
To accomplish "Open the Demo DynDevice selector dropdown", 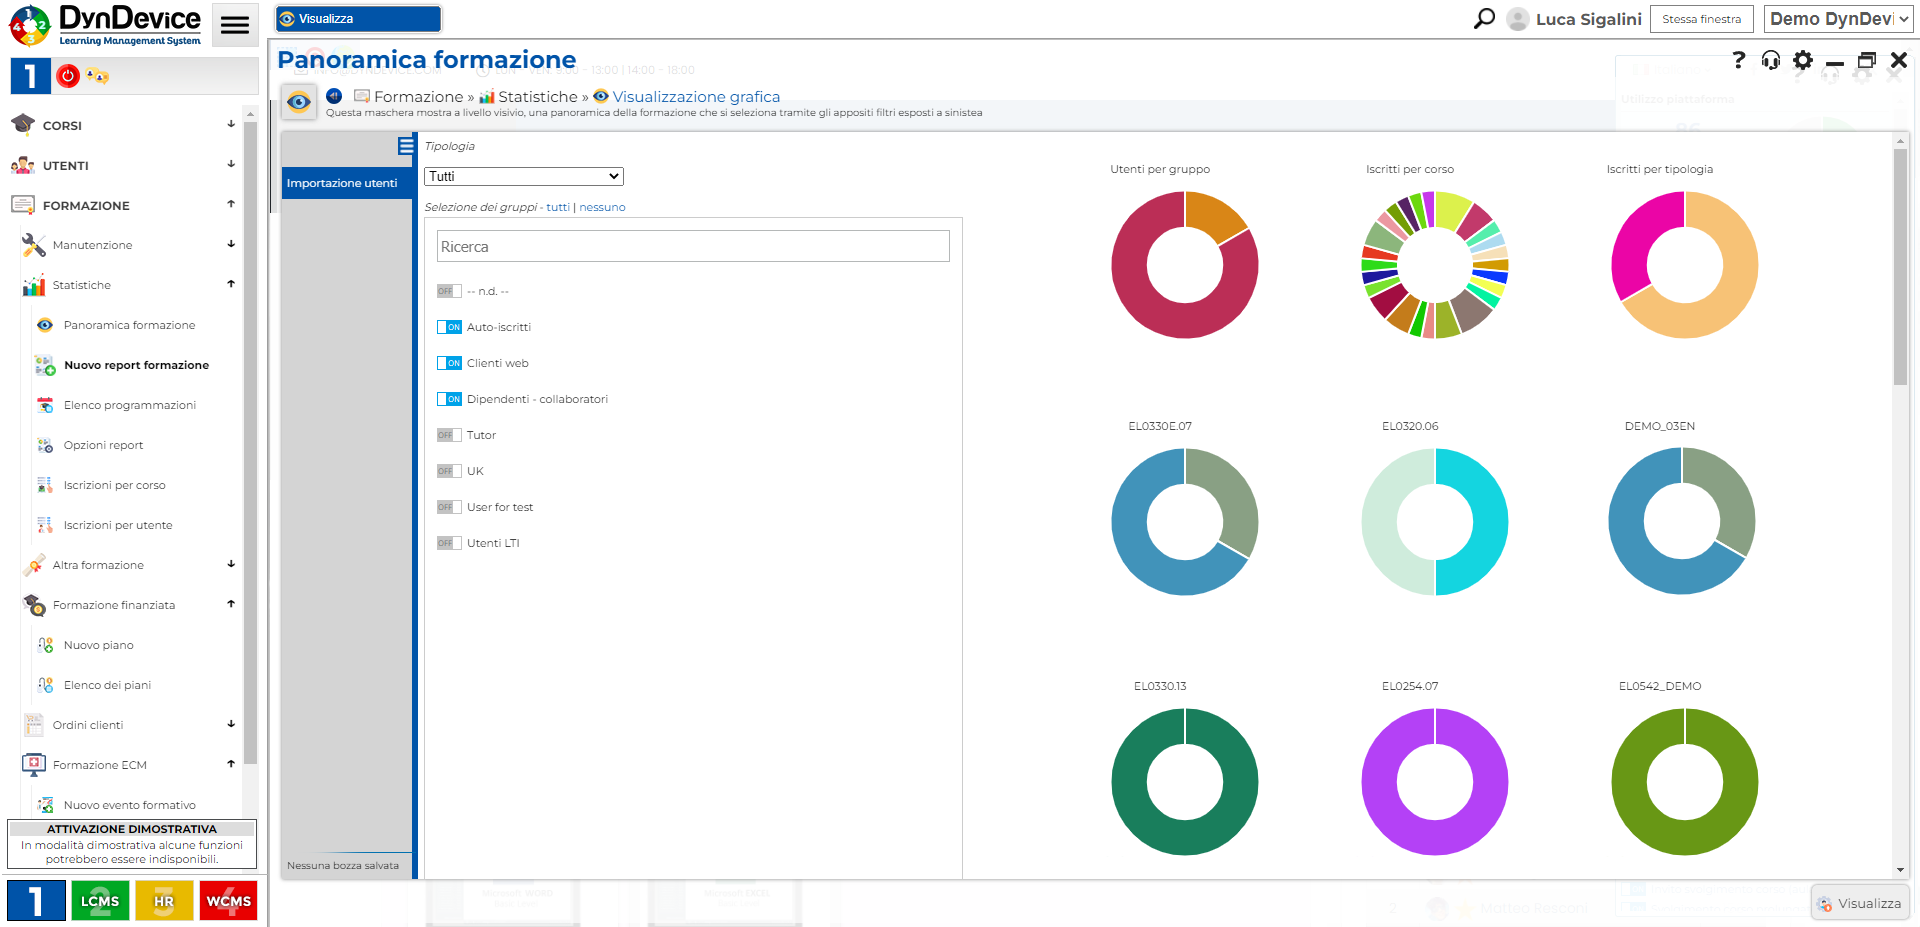I will coord(1838,19).
